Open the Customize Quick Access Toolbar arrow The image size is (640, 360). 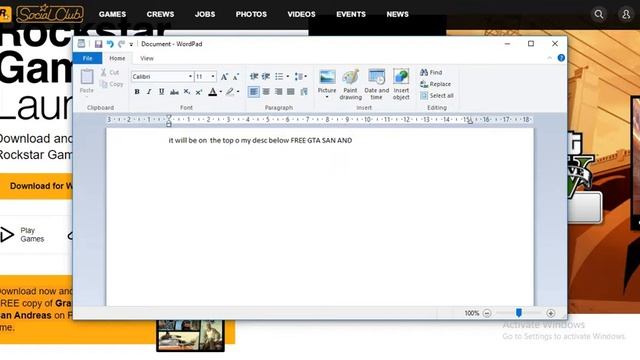131,44
